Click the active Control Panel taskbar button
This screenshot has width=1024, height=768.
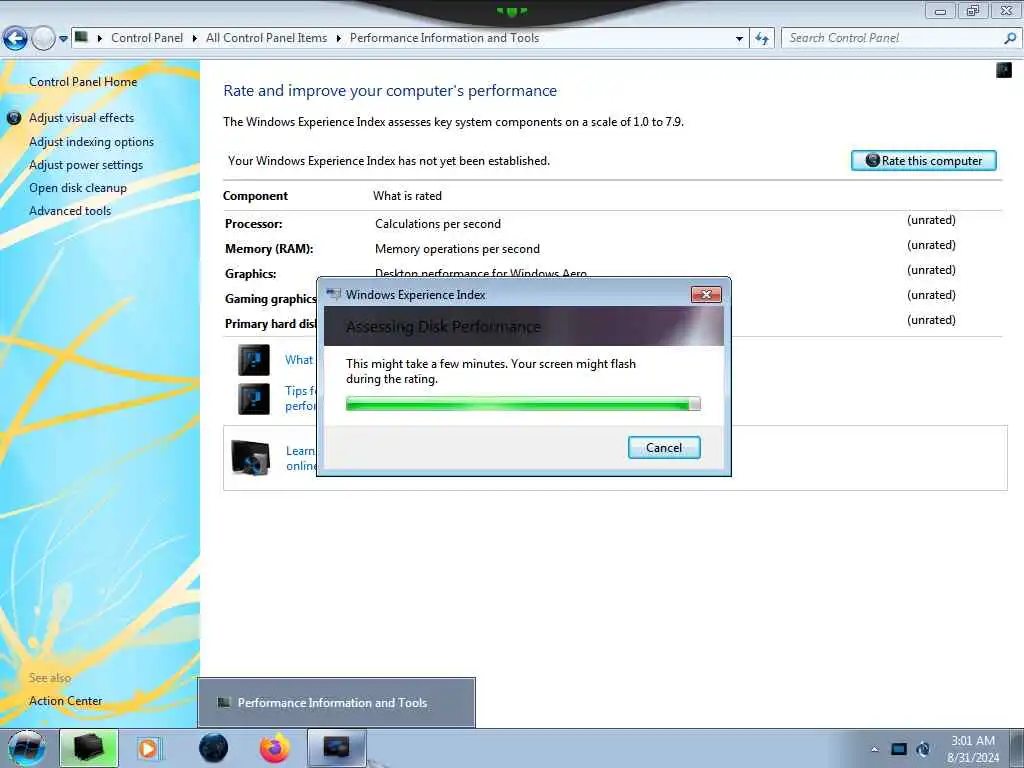pos(336,748)
